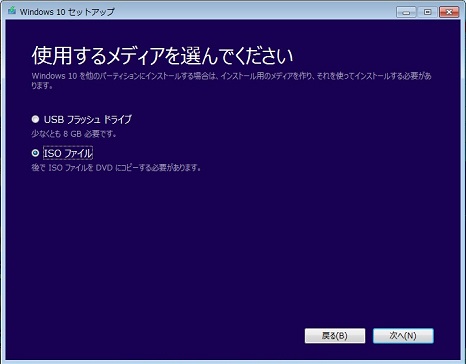
Task: Maximize the setup window
Action: 427,12
